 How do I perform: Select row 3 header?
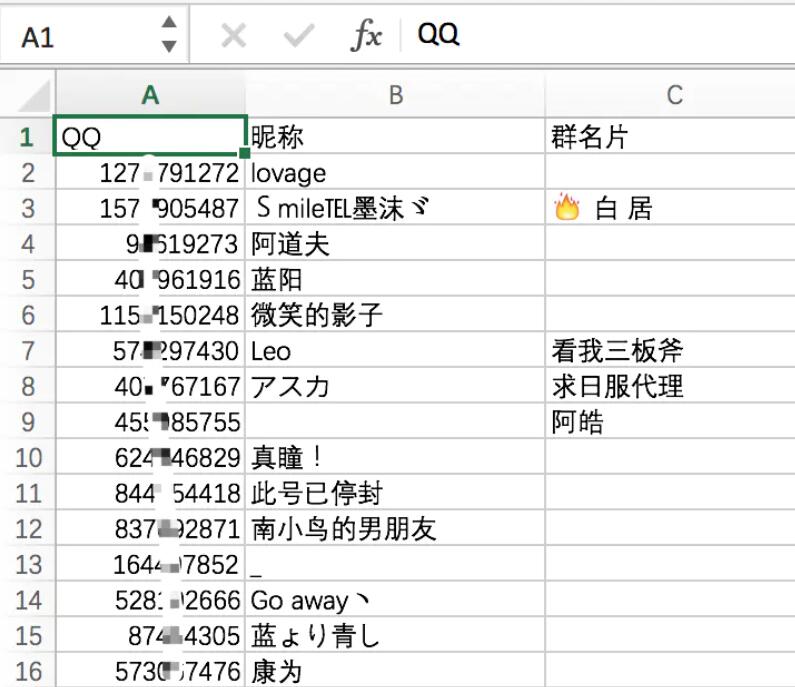27,208
